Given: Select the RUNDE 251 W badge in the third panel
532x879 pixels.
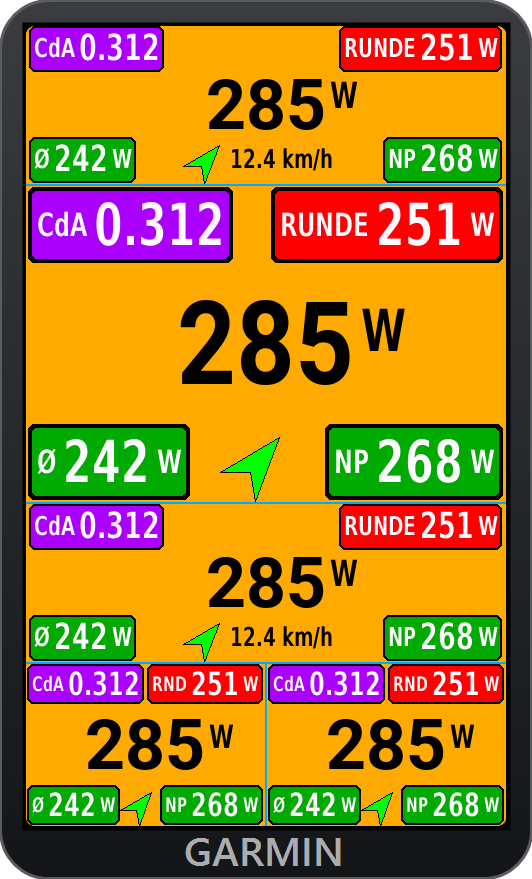Looking at the screenshot, I should (x=420, y=526).
